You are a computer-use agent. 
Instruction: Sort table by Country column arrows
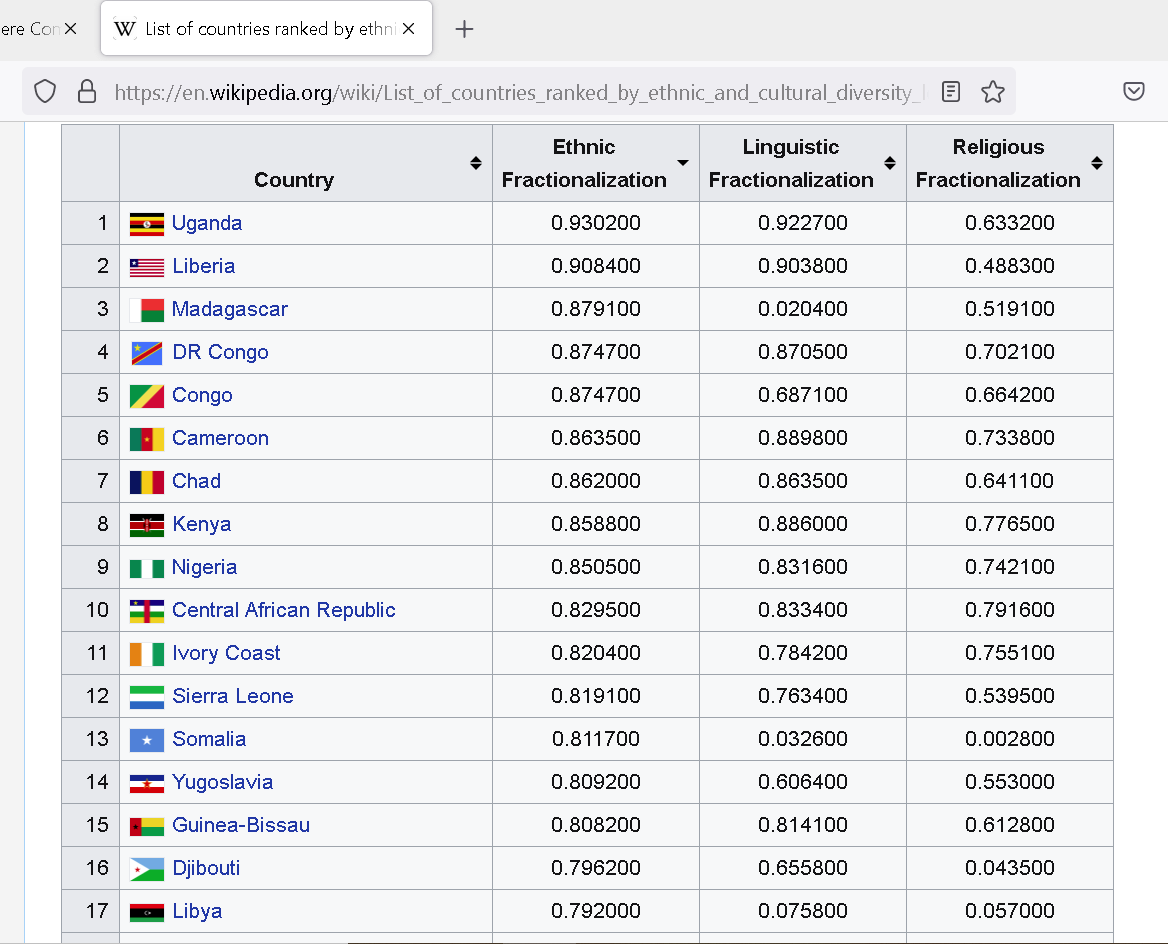[x=476, y=163]
